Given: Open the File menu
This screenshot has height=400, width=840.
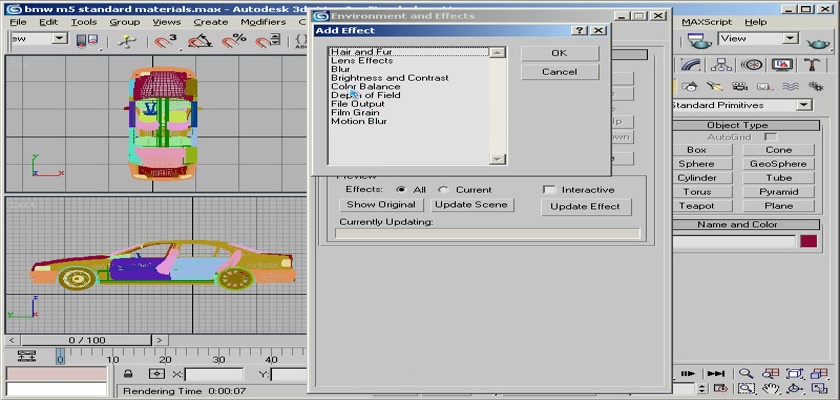Looking at the screenshot, I should click(x=18, y=22).
